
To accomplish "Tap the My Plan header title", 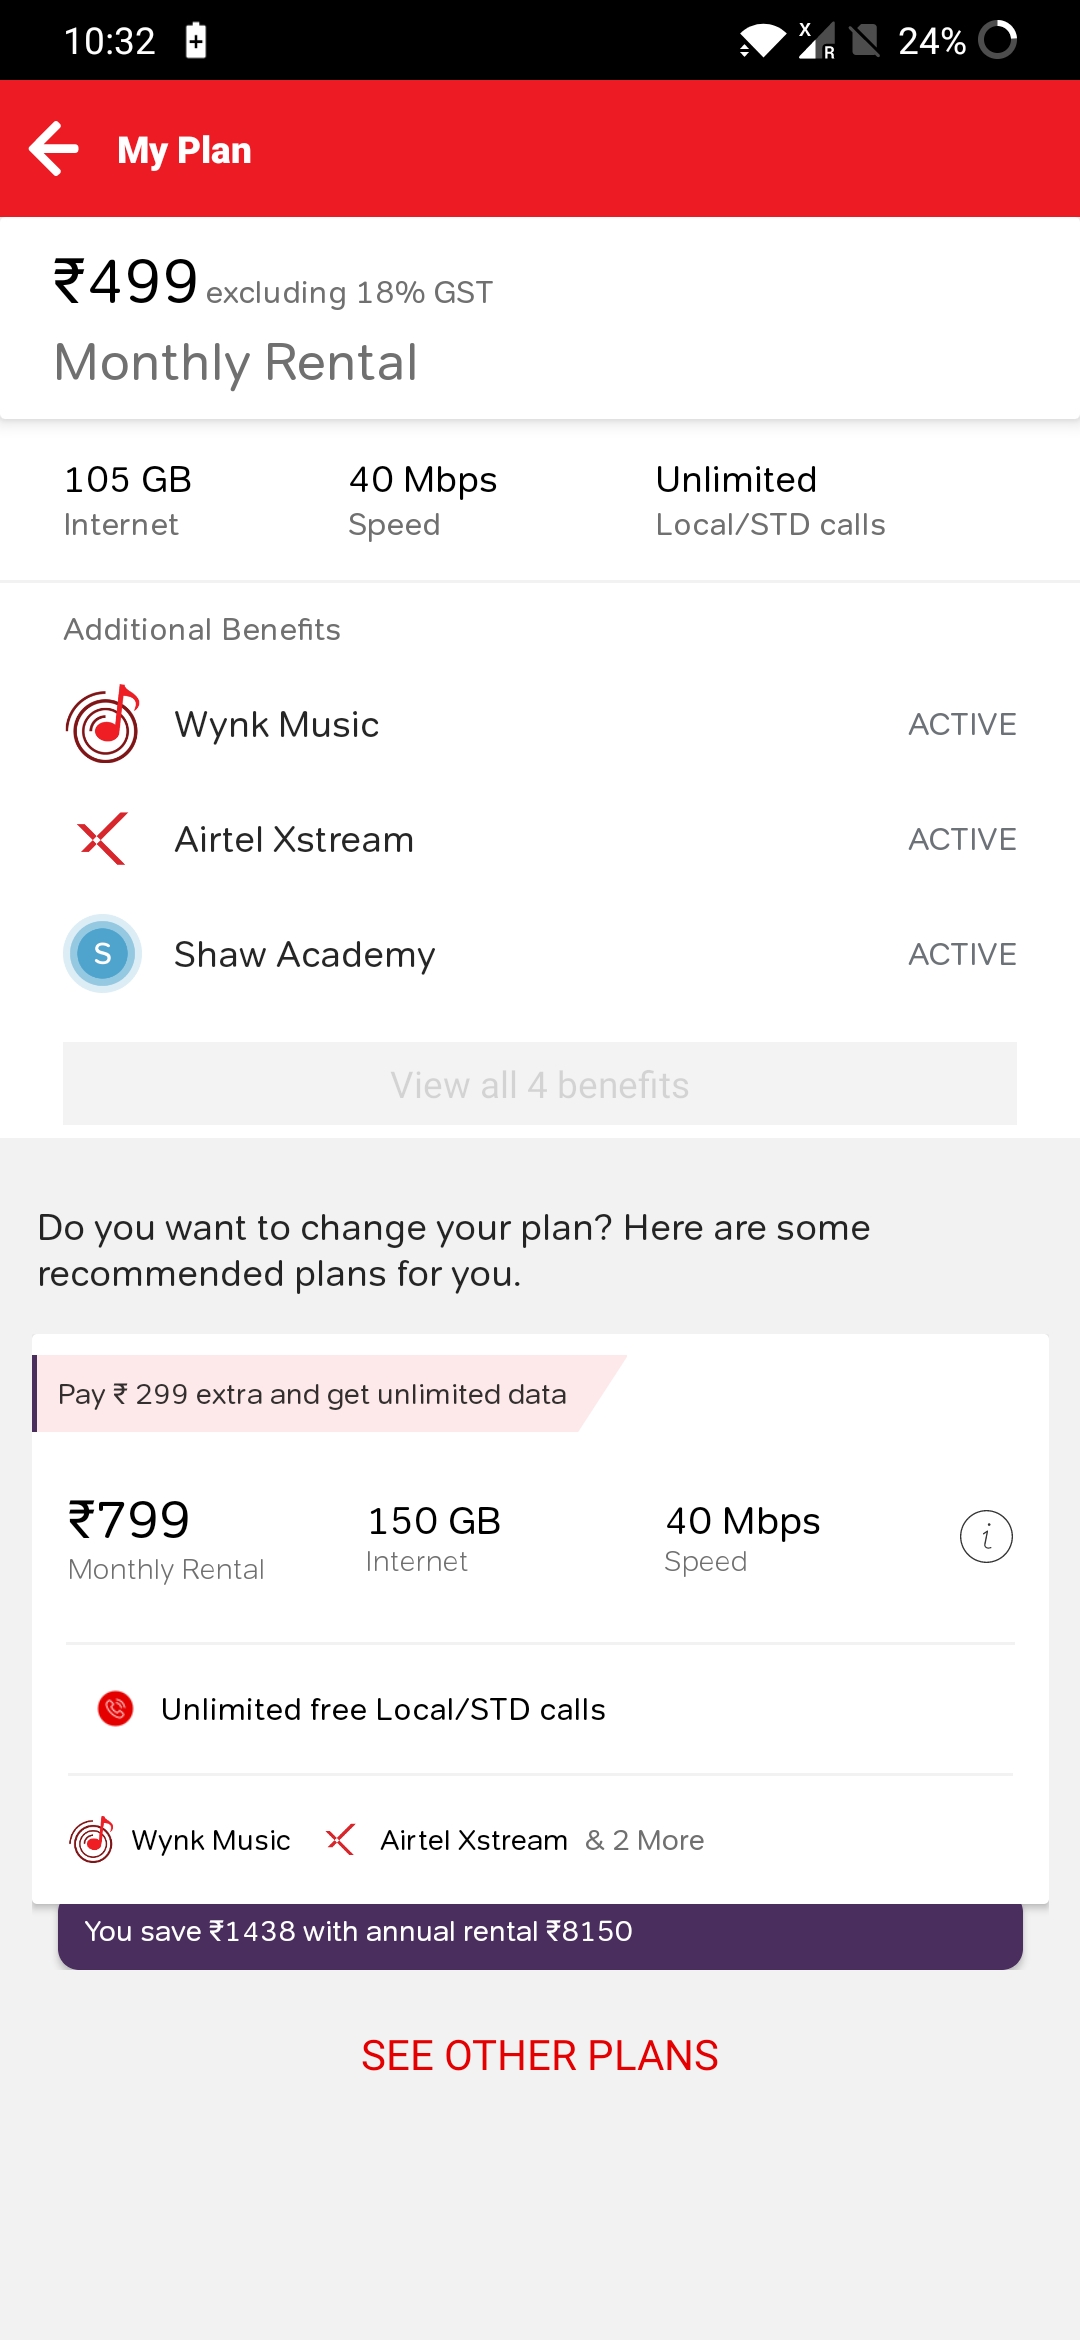I will (x=184, y=150).
